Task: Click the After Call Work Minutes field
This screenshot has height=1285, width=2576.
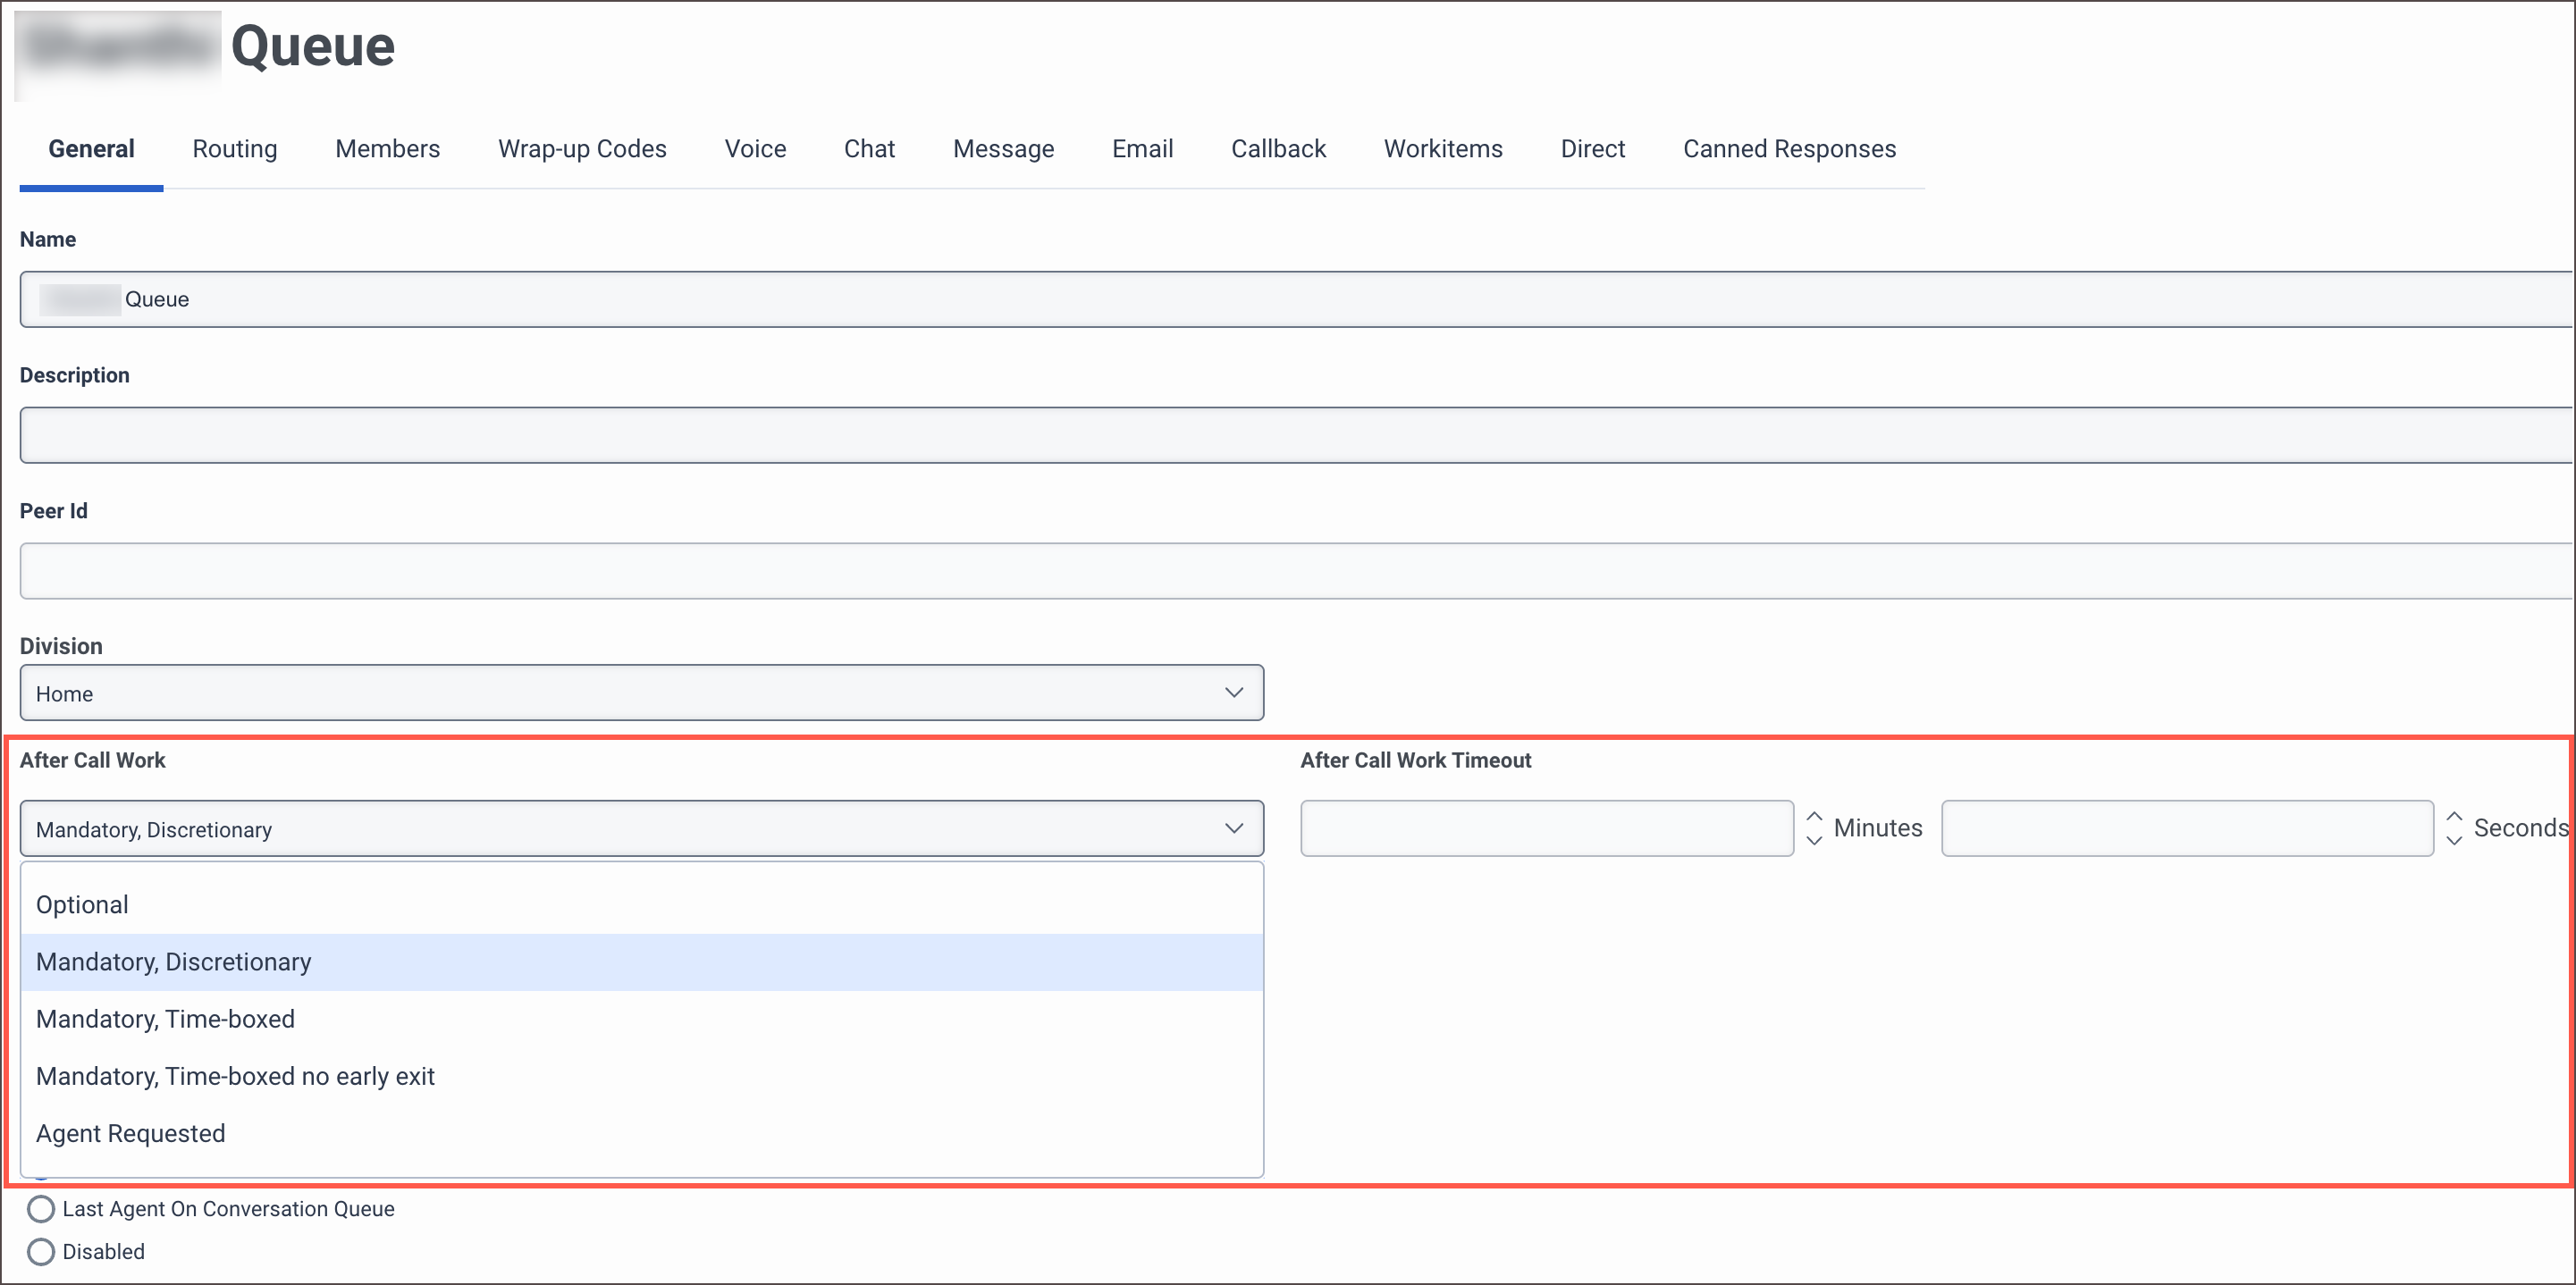Action: click(x=1546, y=829)
